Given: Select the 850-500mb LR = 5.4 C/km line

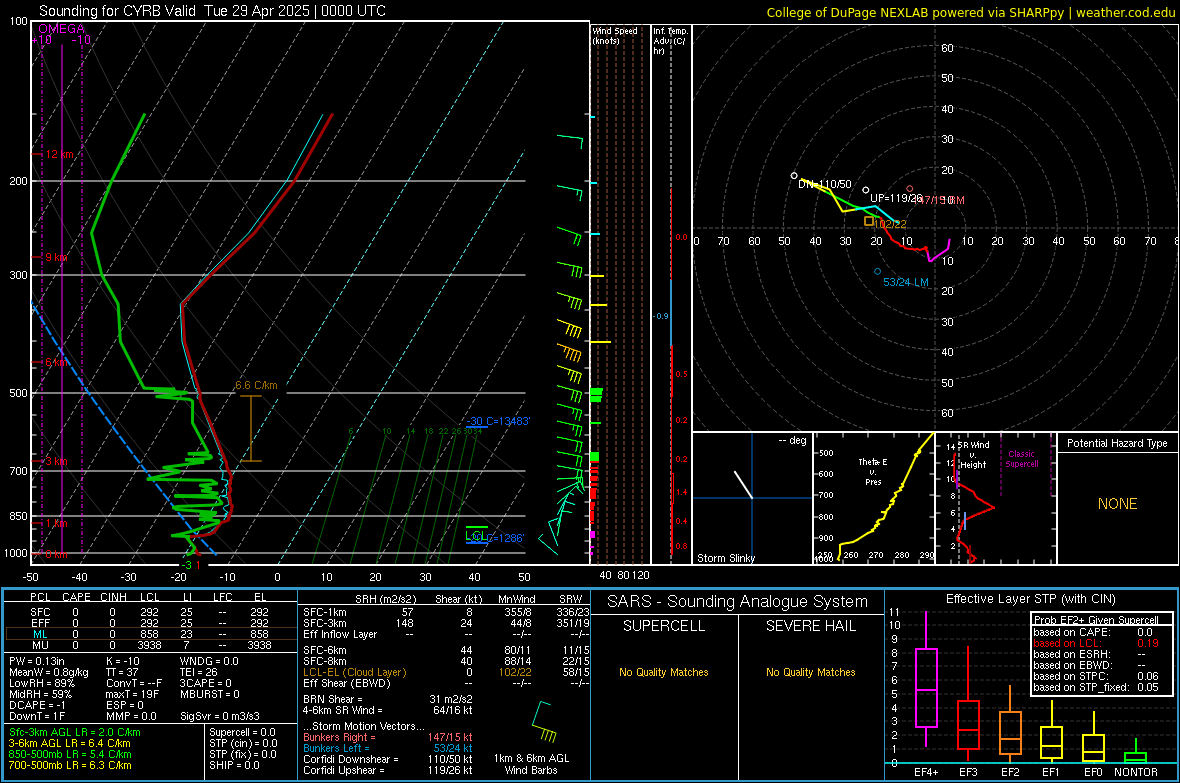Looking at the screenshot, I should tap(70, 754).
